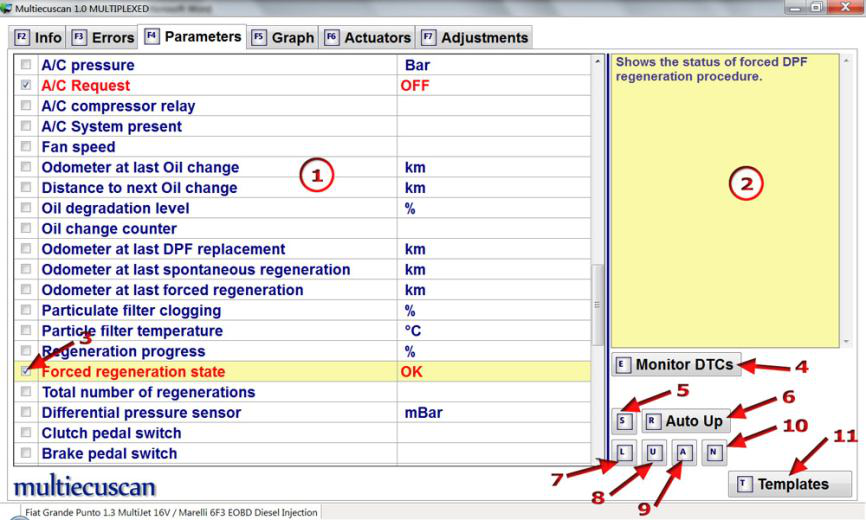This screenshot has height=520, width=866.
Task: Uncheck Forced regeneration state checkbox
Action: 26,372
